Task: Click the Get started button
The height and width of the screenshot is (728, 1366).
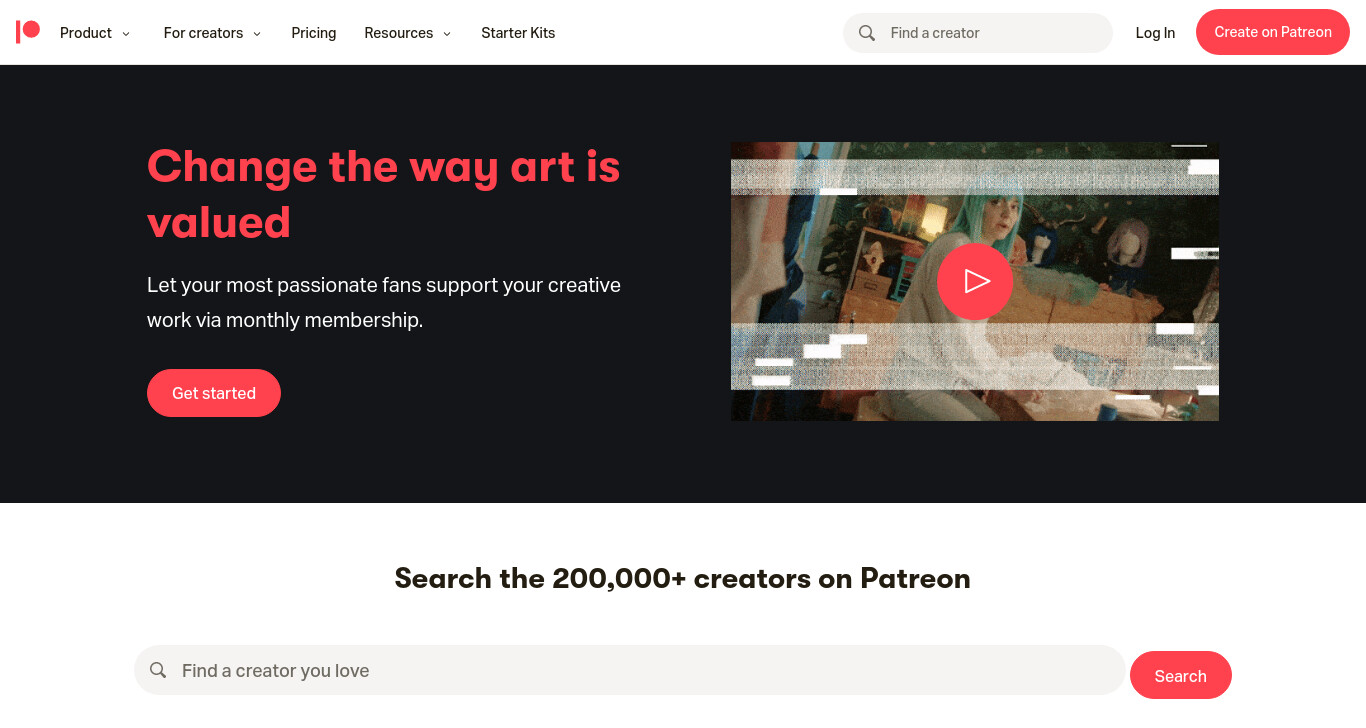Action: click(x=214, y=393)
